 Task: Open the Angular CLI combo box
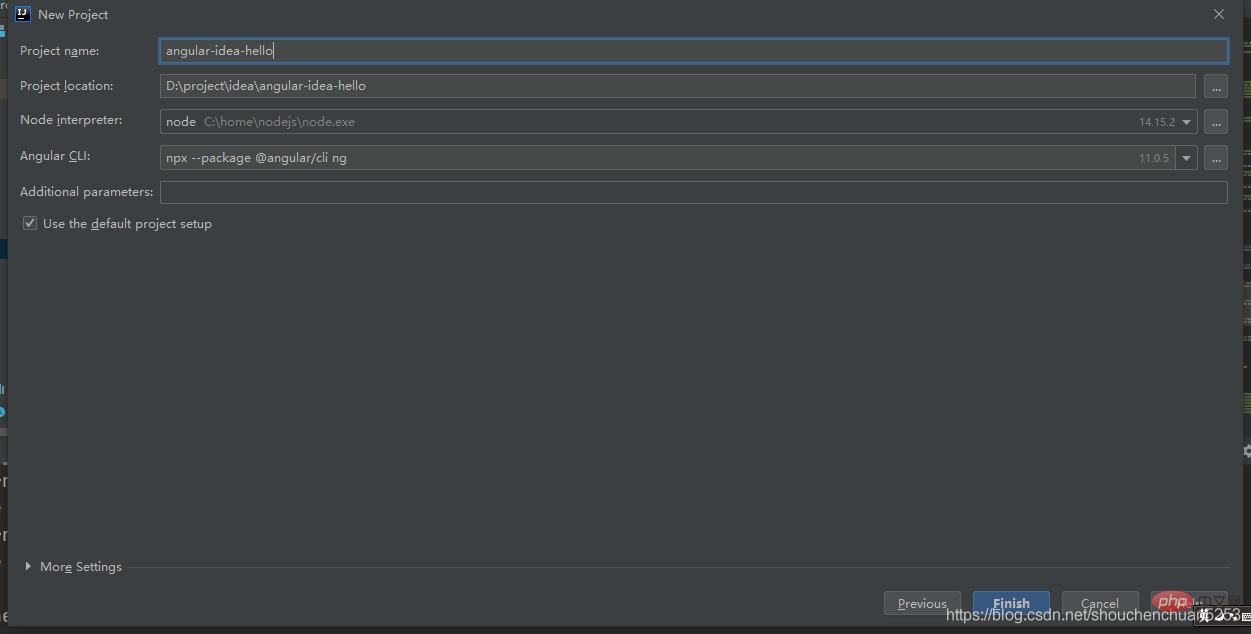pos(678,157)
